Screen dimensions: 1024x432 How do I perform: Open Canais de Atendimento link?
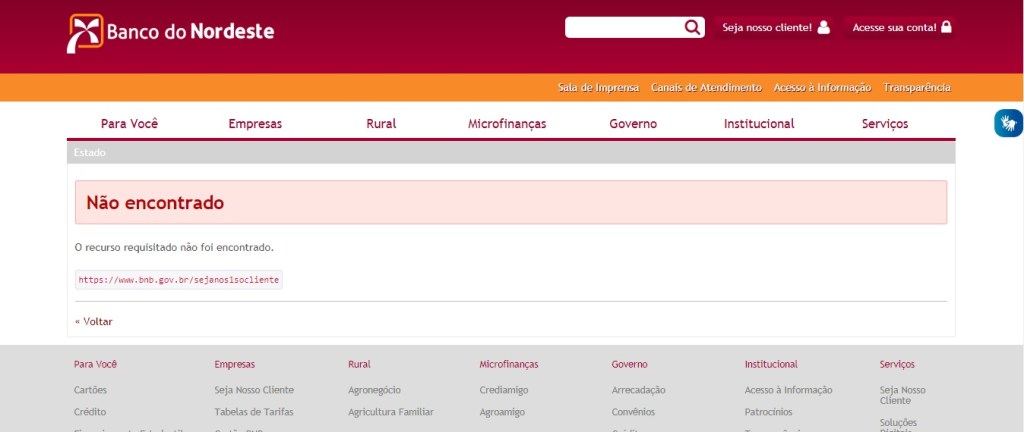click(706, 87)
